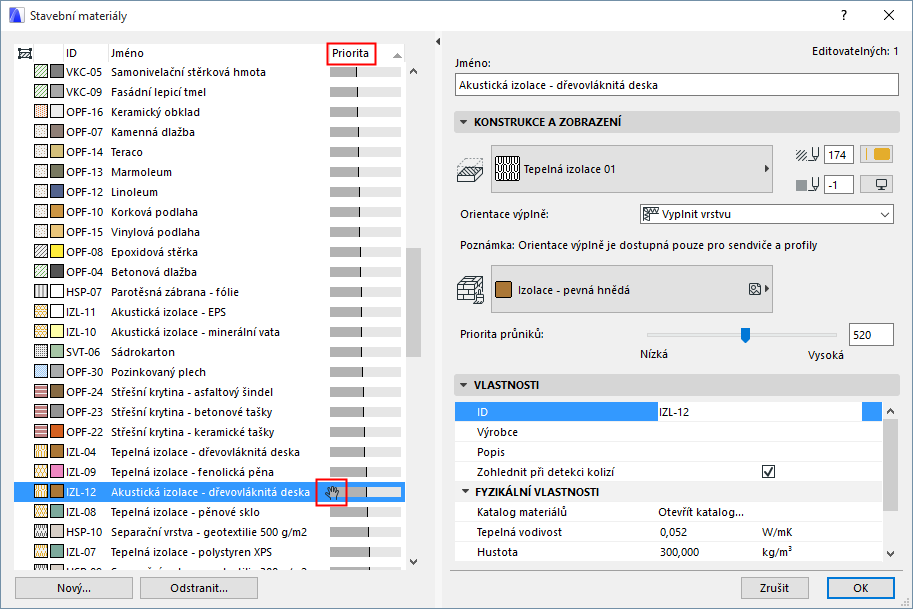Confirm the dialog with OK

click(x=861, y=588)
